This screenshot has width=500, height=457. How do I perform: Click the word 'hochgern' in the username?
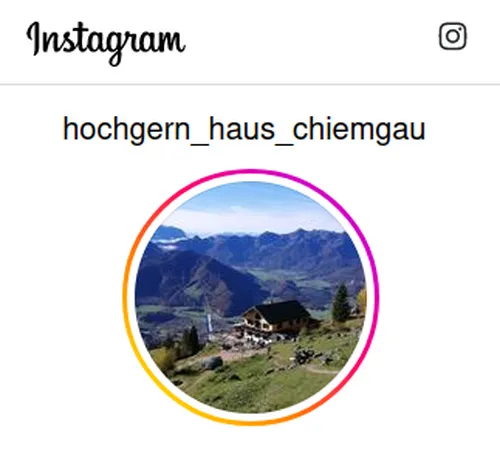point(127,129)
